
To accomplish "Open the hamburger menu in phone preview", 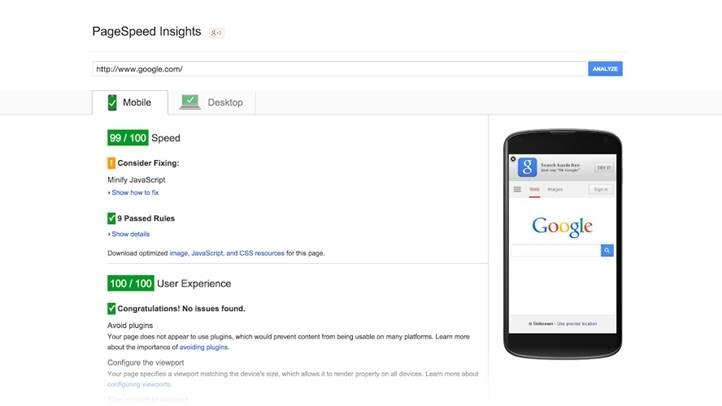I will (517, 189).
